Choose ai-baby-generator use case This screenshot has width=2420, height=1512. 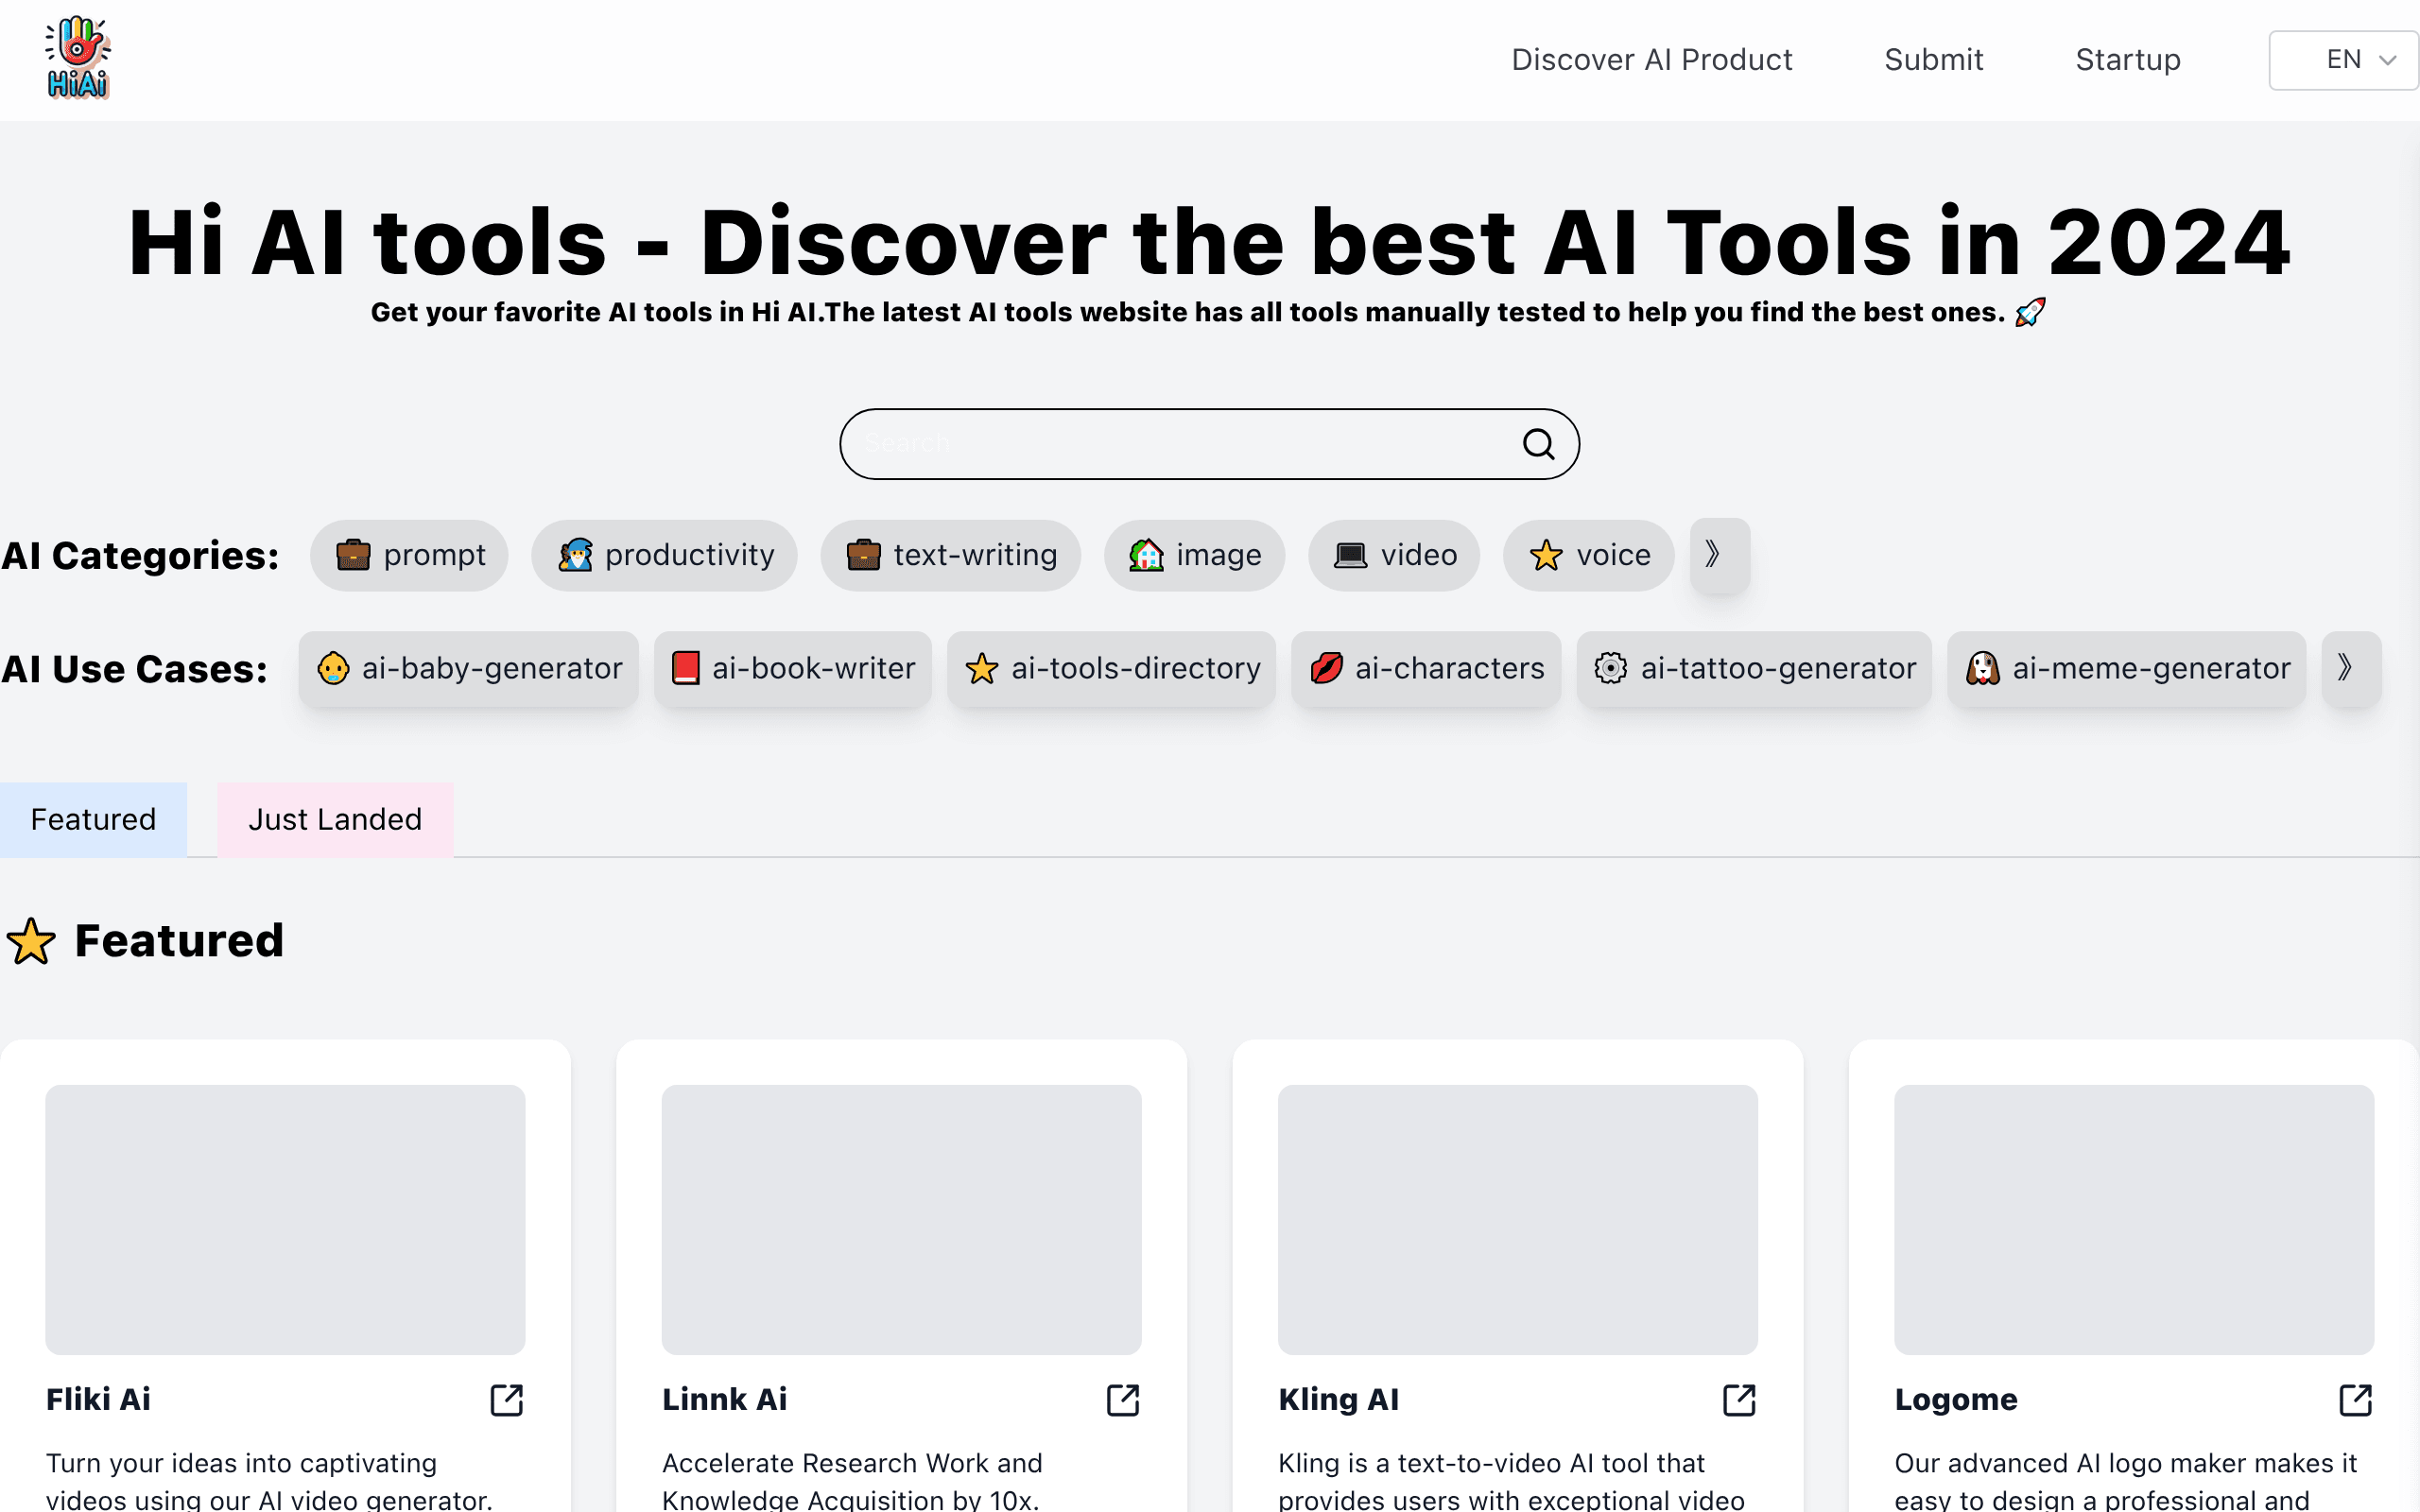click(x=468, y=668)
